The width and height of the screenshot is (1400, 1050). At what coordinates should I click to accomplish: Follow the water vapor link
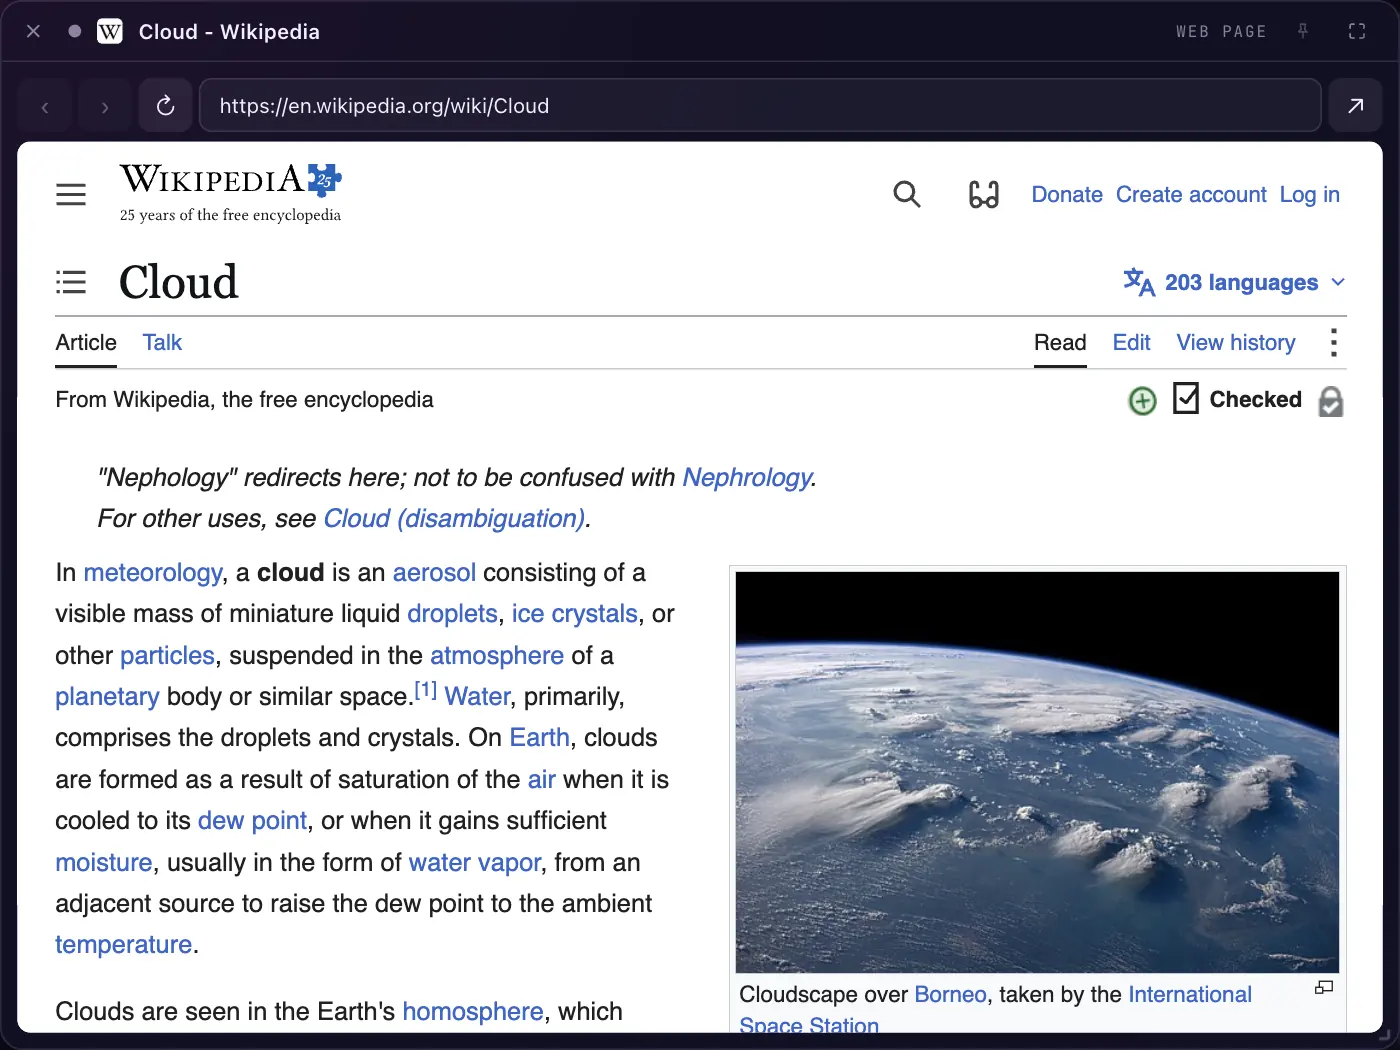(x=475, y=863)
